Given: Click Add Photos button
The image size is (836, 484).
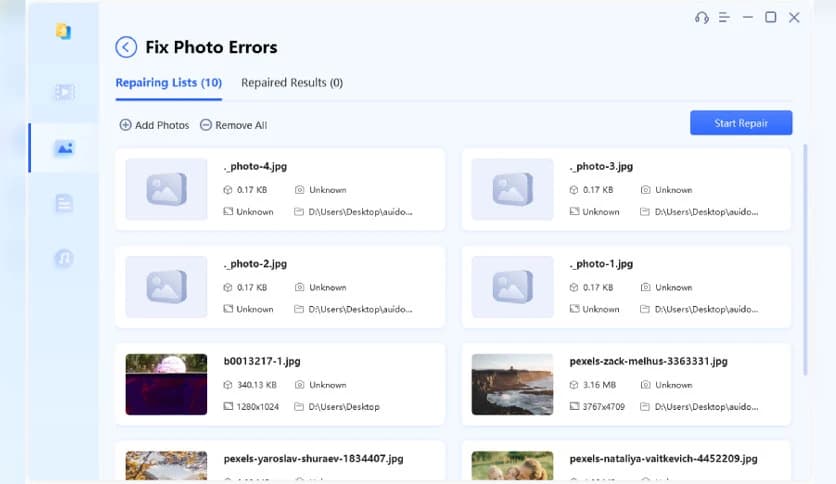Looking at the screenshot, I should (x=154, y=125).
